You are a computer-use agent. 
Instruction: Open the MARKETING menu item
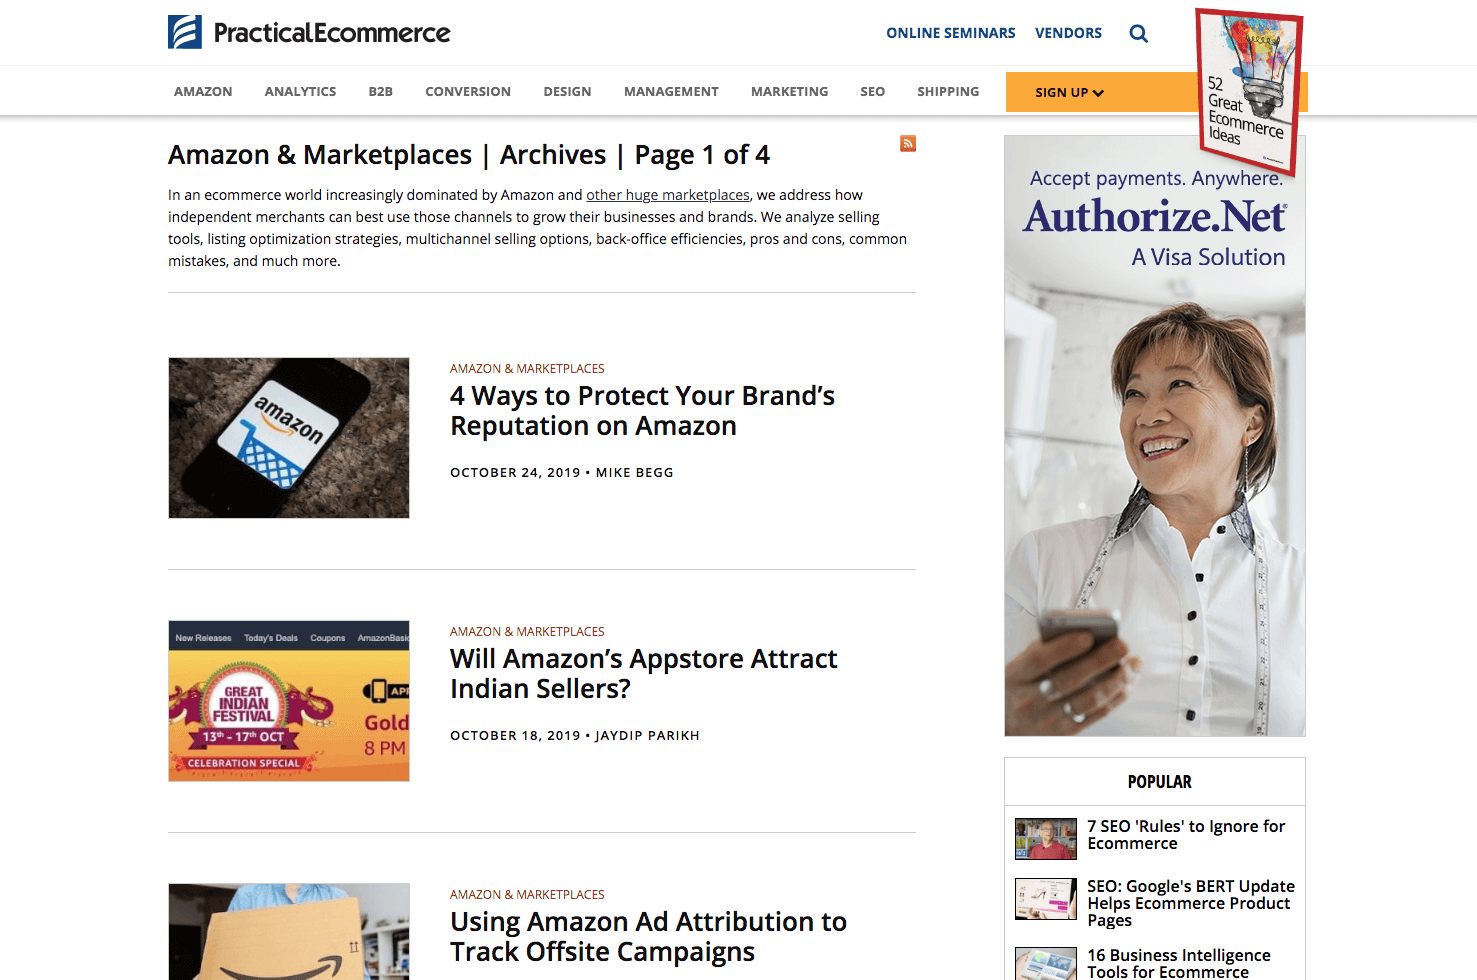click(x=789, y=91)
